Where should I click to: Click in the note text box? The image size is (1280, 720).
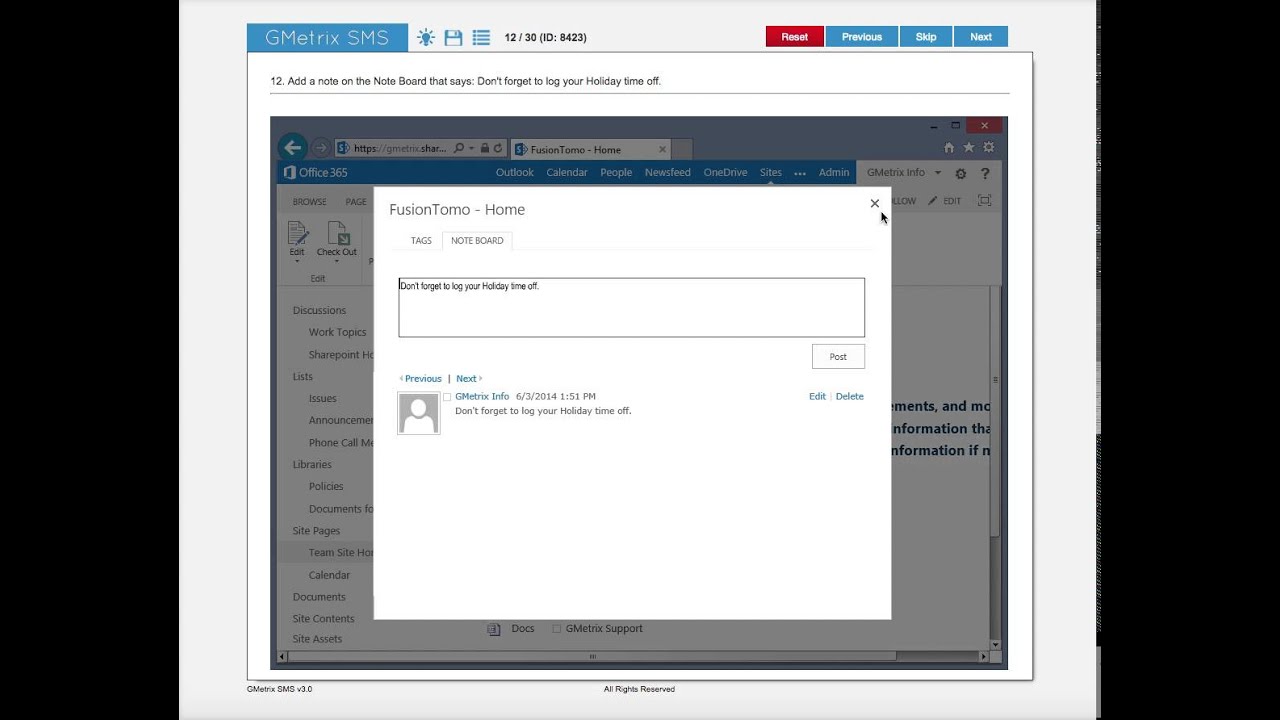pyautogui.click(x=631, y=308)
